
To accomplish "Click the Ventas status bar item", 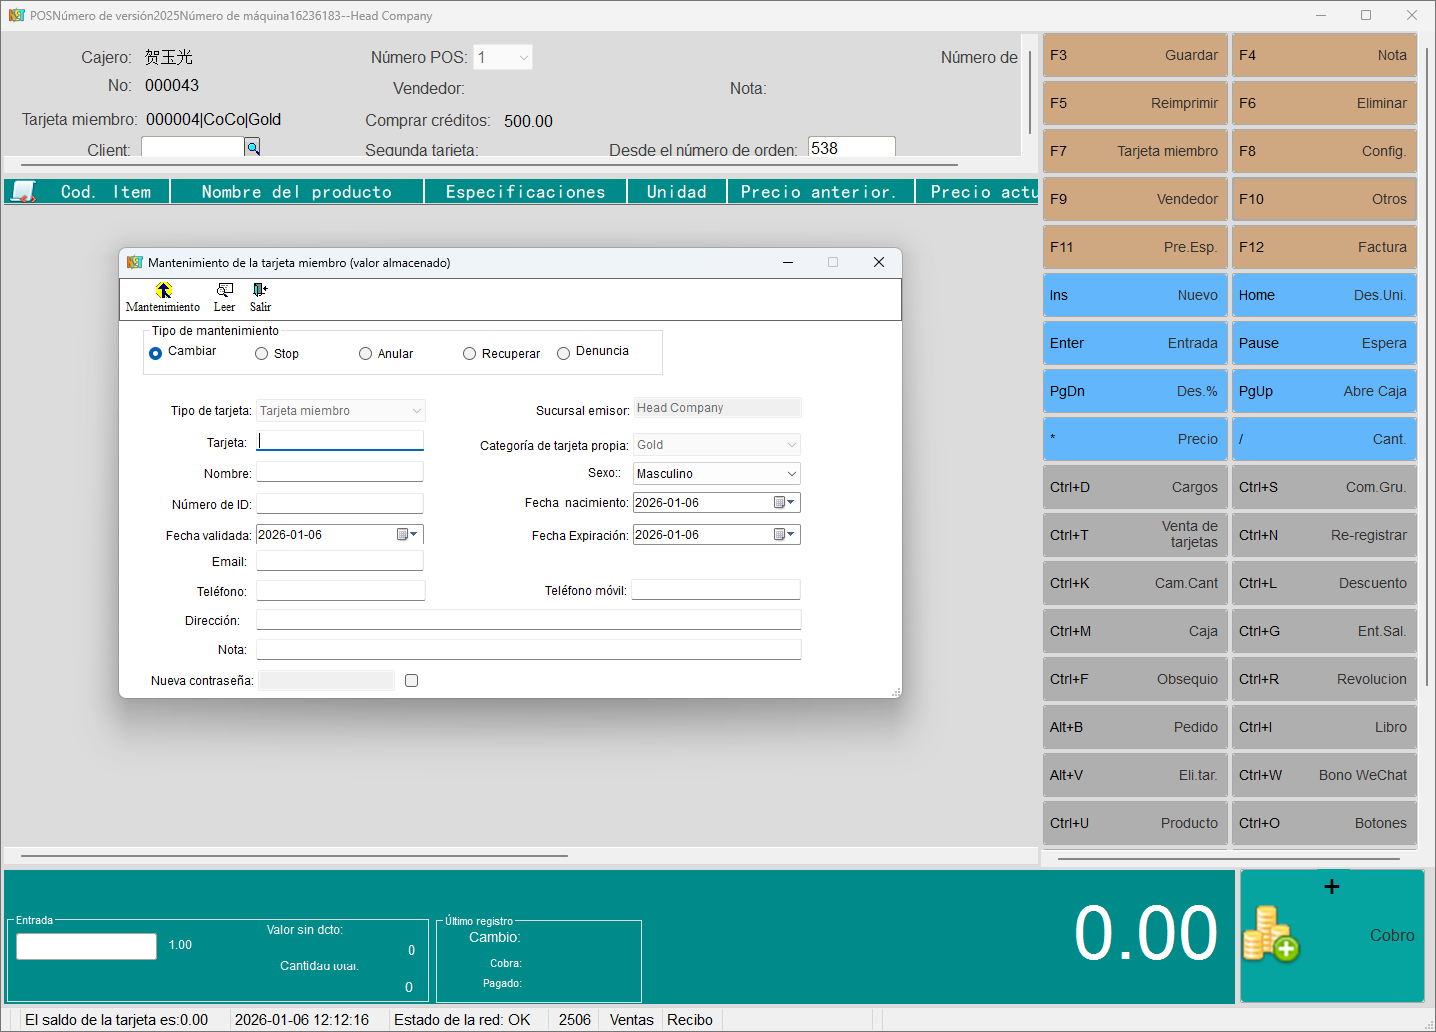I will click(x=631, y=1020).
